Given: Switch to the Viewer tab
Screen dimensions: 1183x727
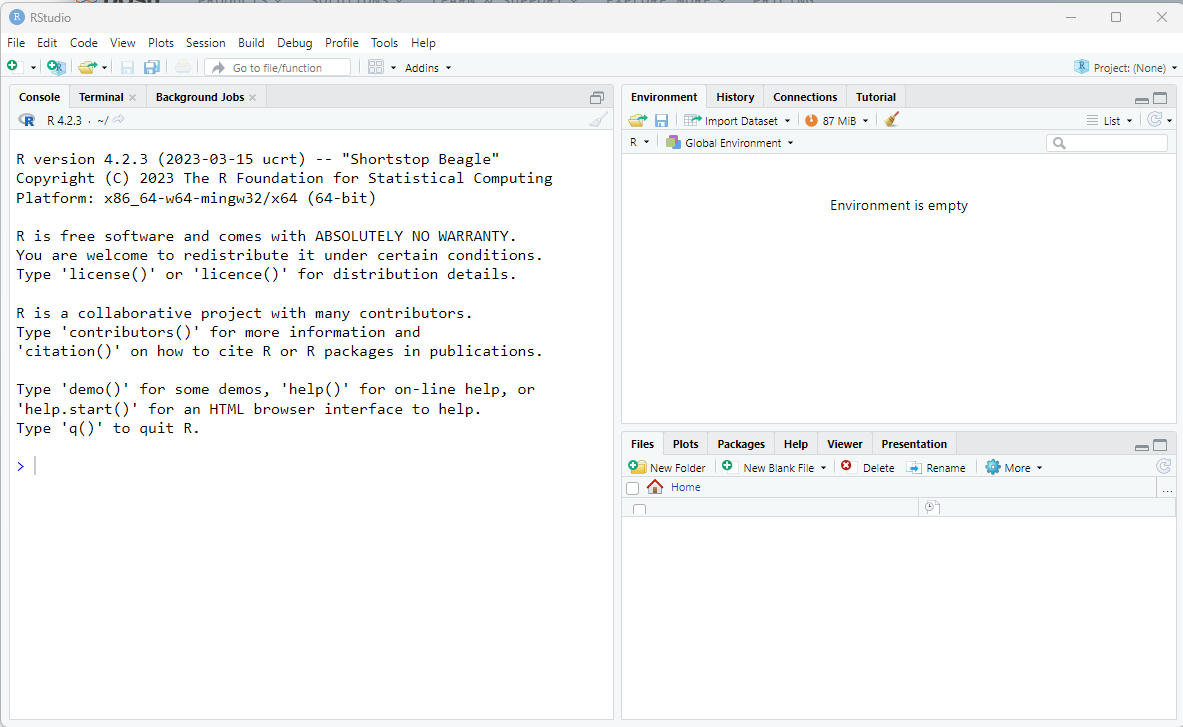Looking at the screenshot, I should (844, 444).
